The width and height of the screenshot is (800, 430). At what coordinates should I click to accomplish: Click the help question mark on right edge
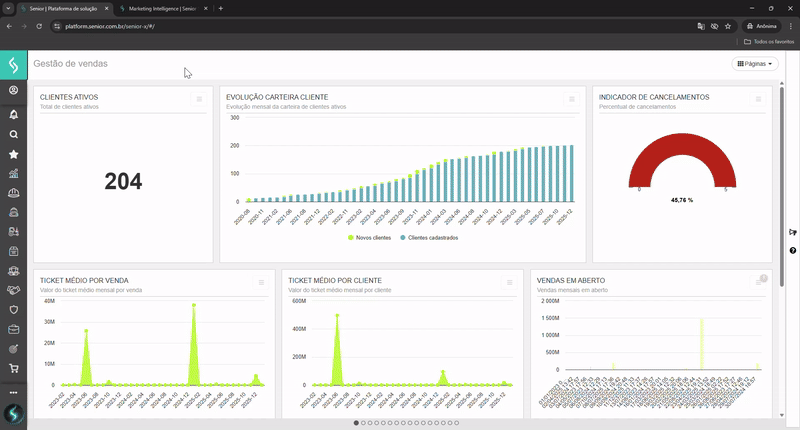[x=793, y=250]
